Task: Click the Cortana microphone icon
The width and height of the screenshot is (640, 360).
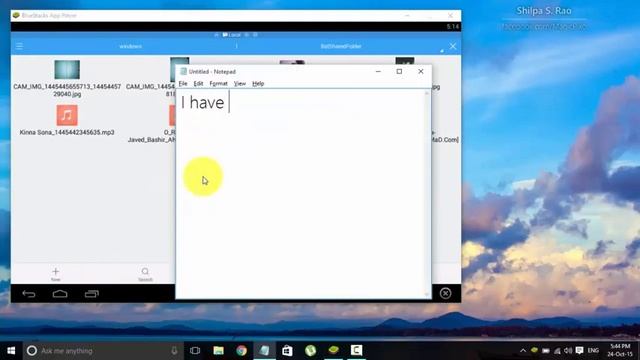Action: coord(174,351)
